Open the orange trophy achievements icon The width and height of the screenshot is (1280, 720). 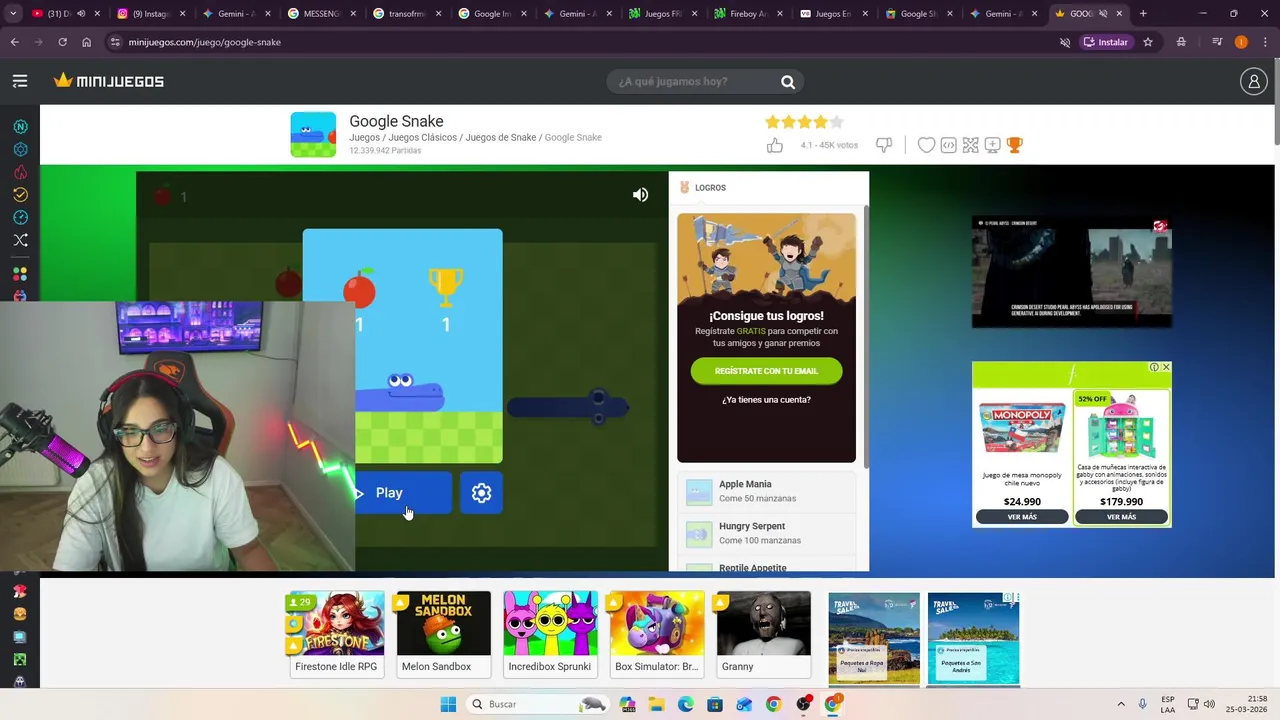coord(1014,145)
